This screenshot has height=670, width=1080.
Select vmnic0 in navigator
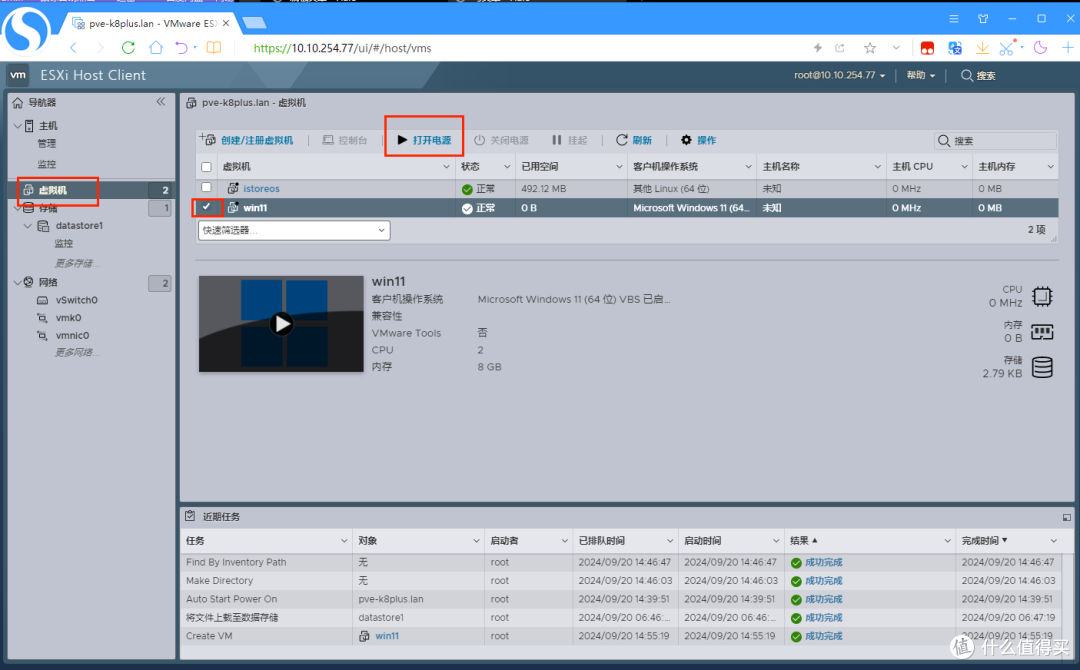[x=72, y=336]
